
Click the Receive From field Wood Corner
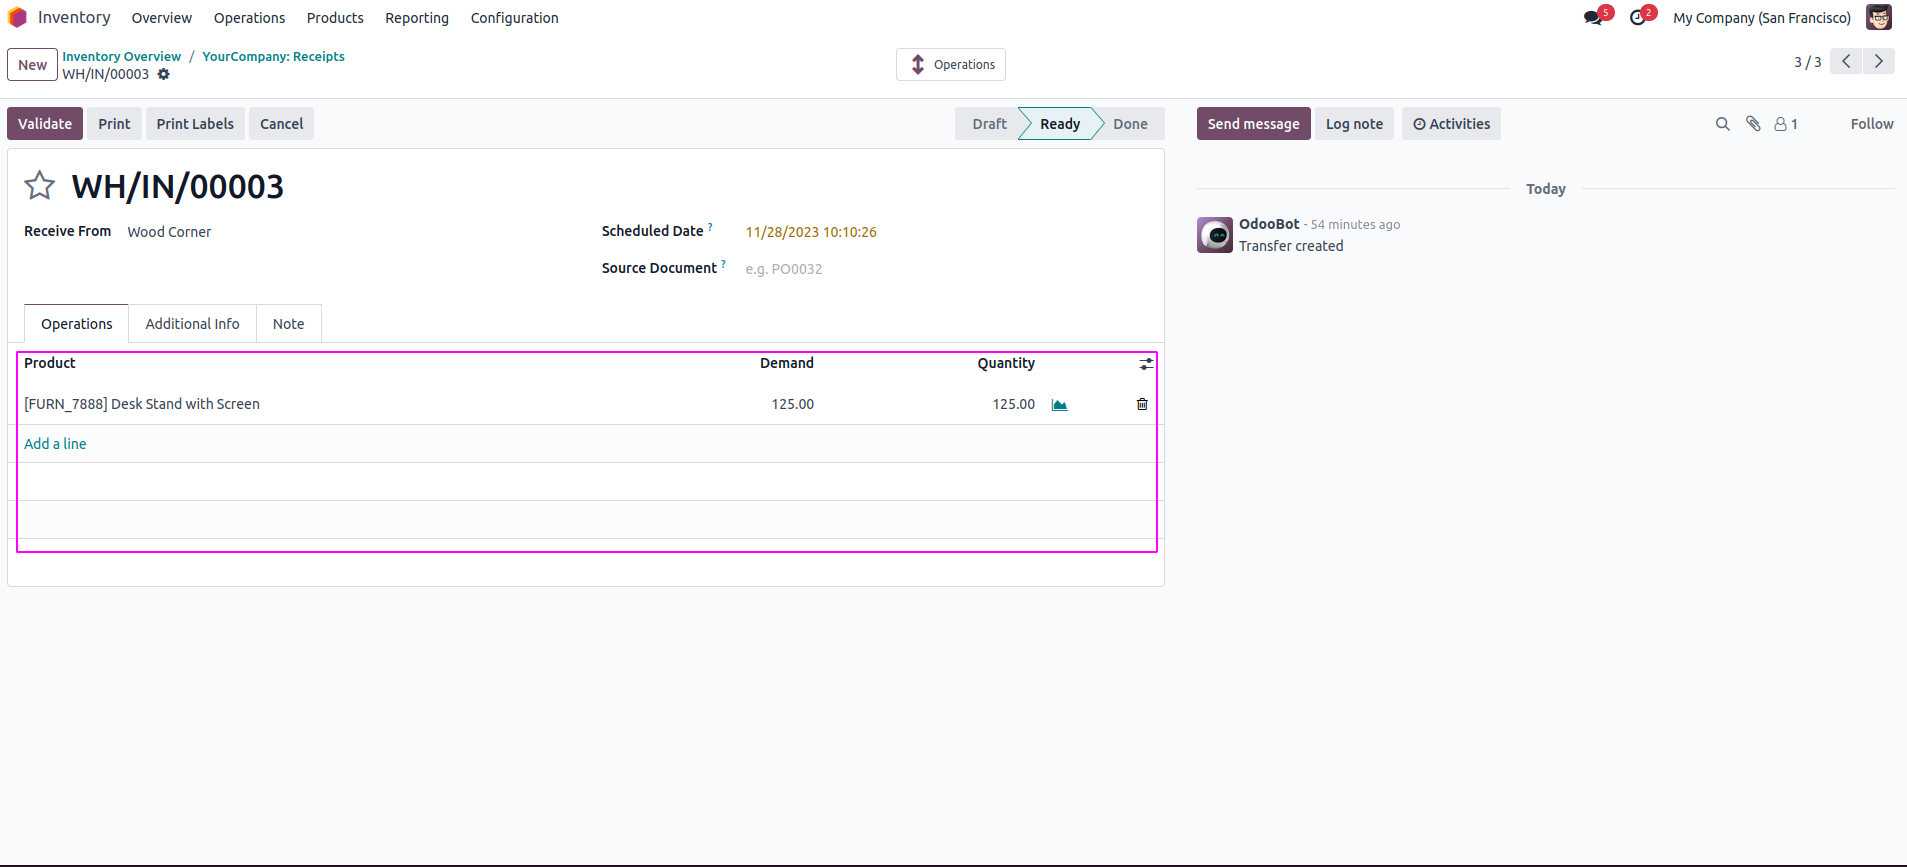point(169,232)
